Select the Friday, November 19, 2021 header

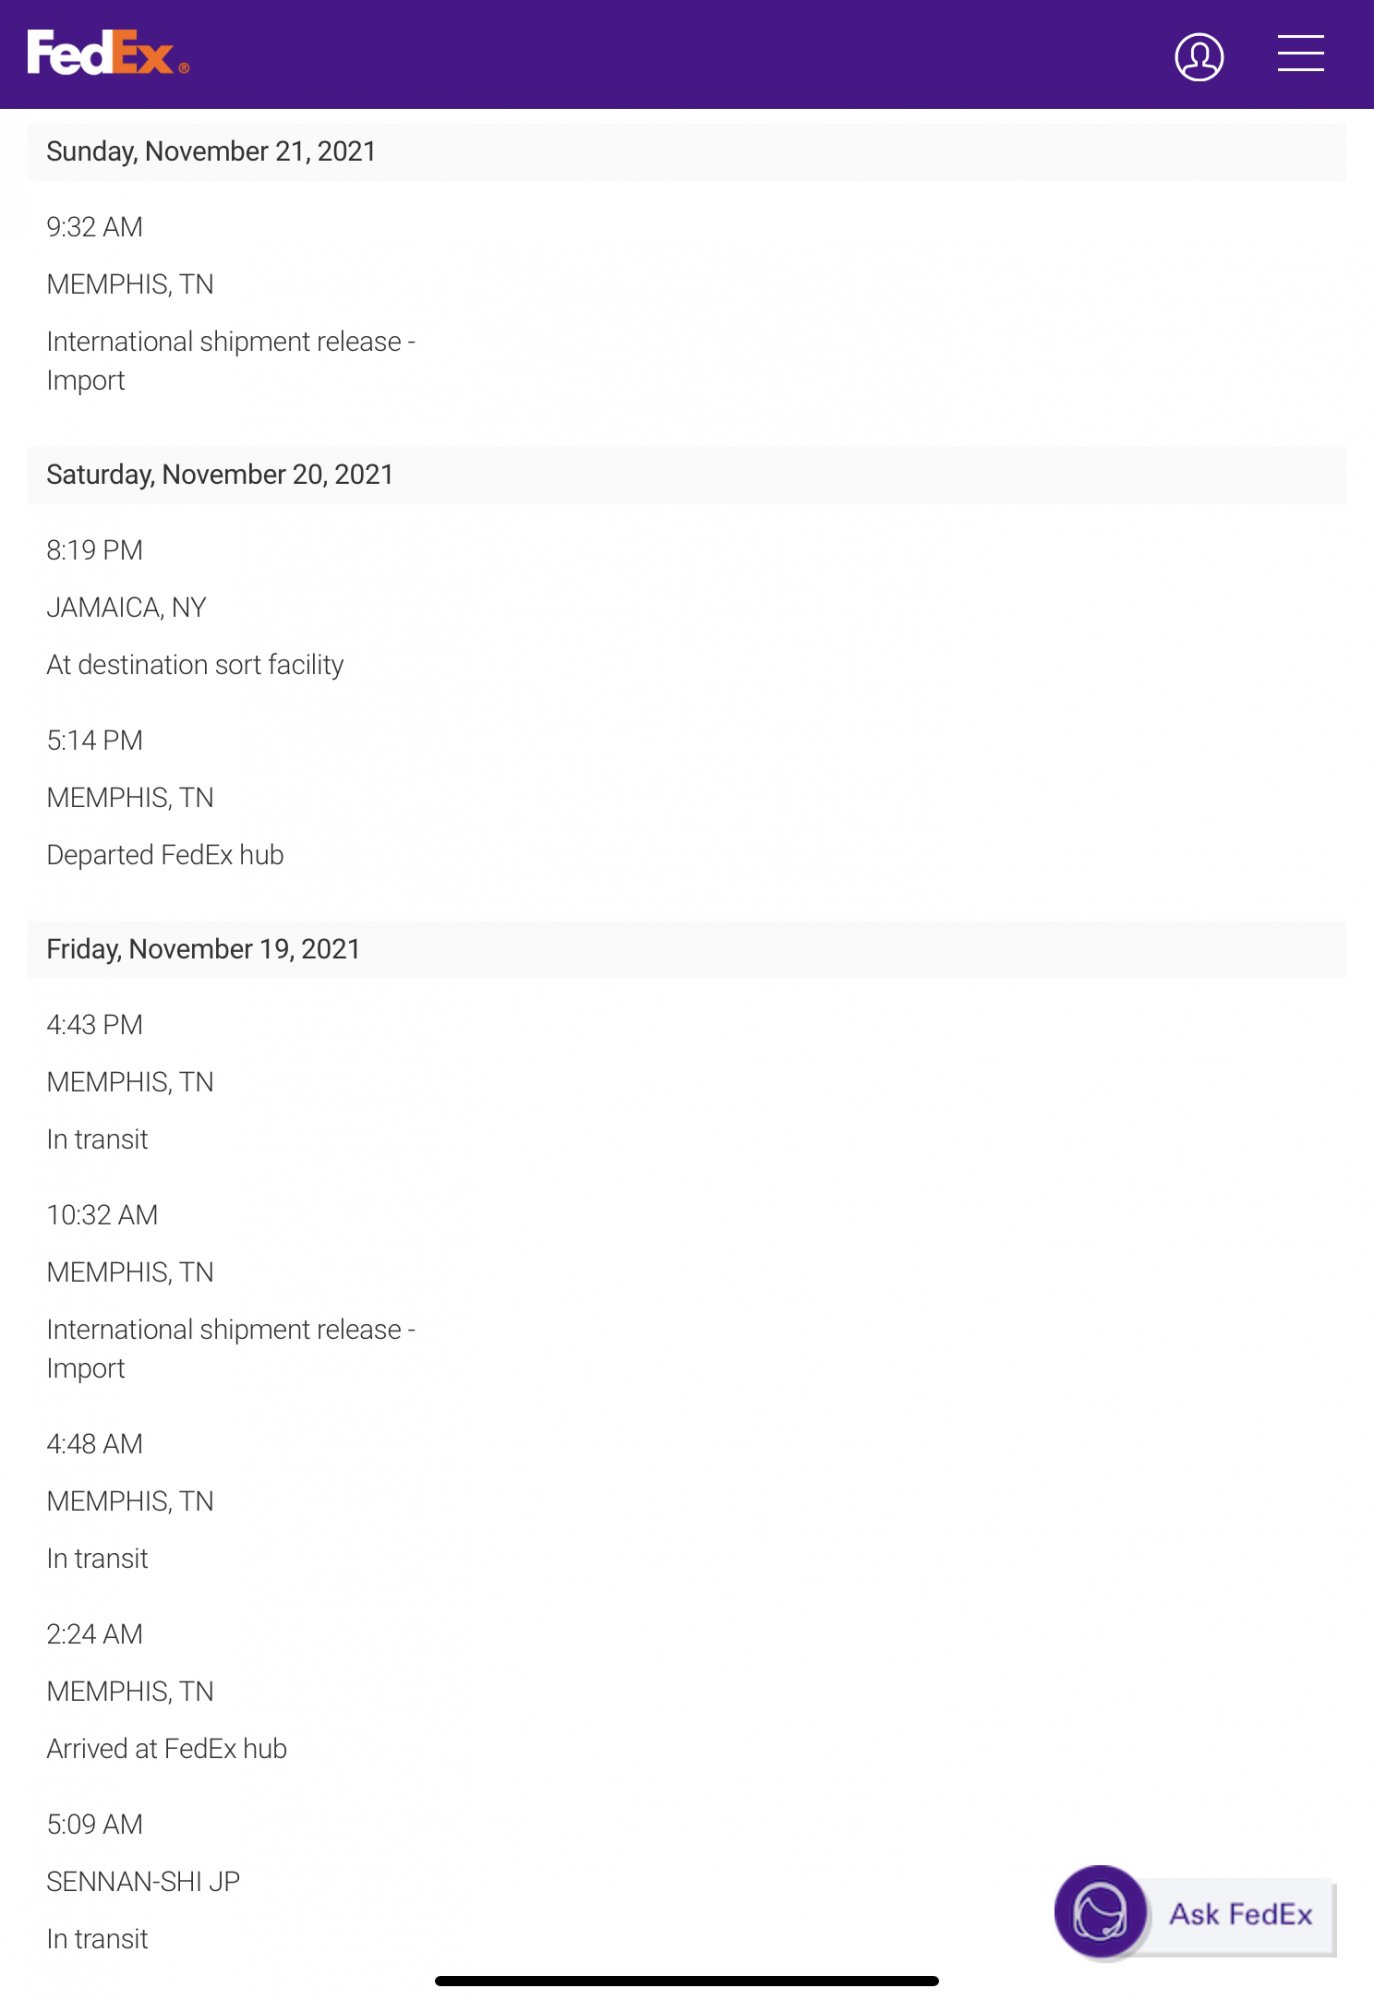point(203,949)
